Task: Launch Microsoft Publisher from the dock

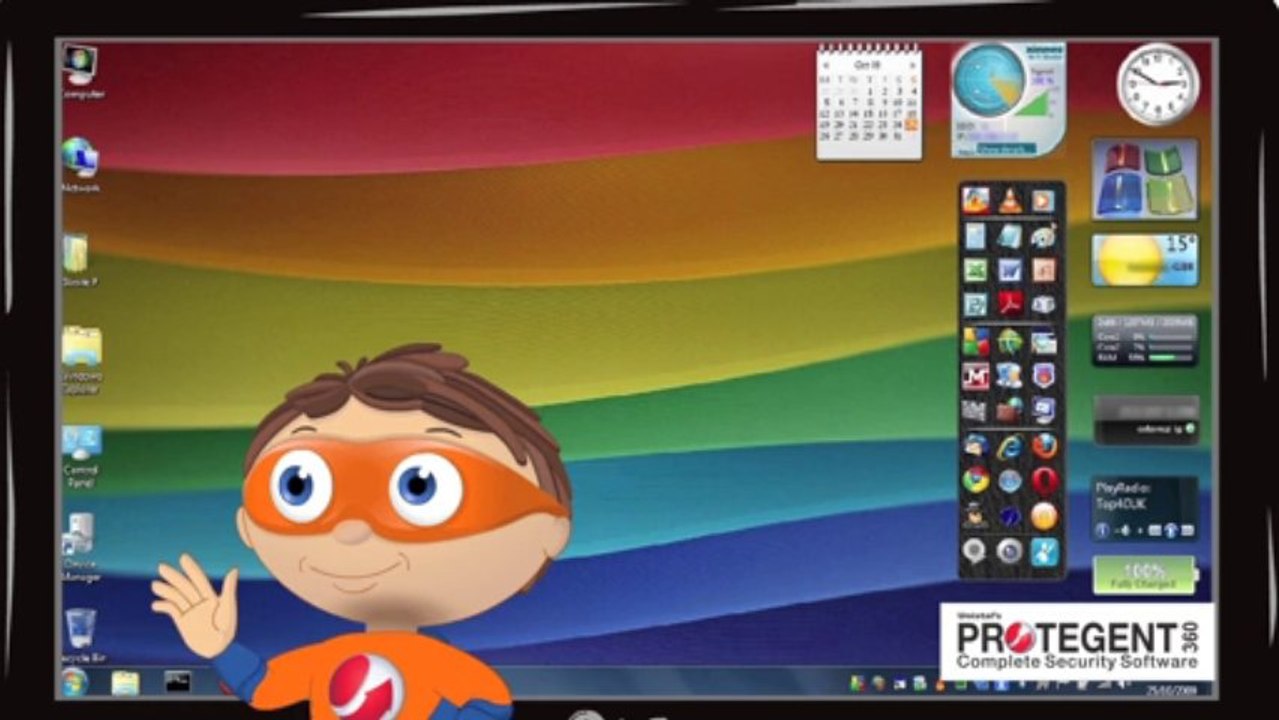Action: [975, 304]
